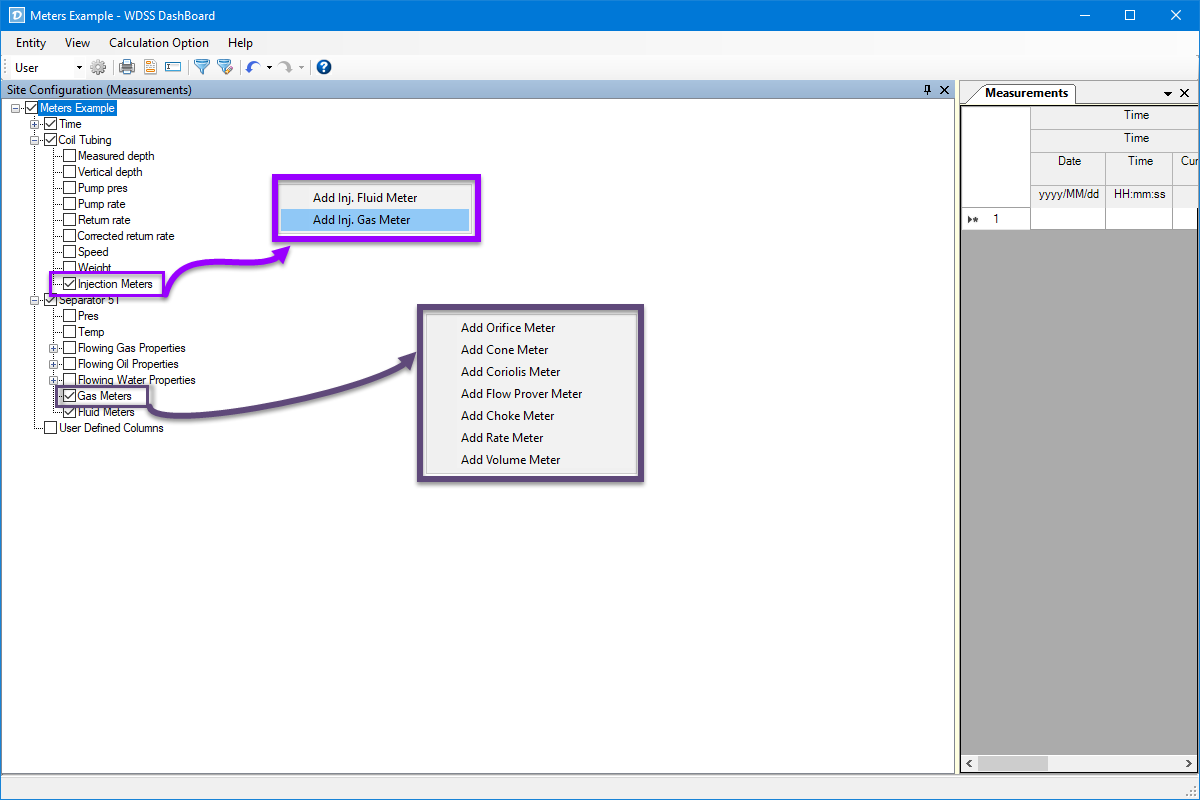
Task: Open the undo history dropdown arrow
Action: pos(269,67)
